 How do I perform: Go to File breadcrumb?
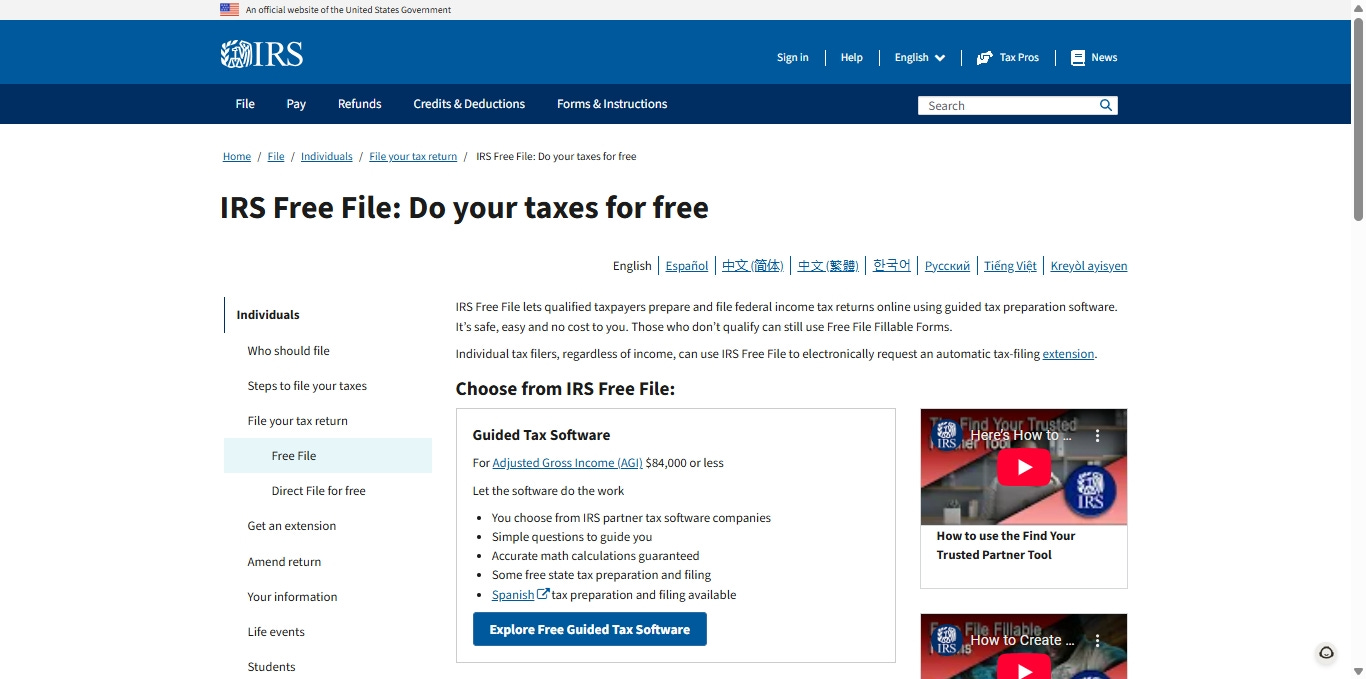tap(276, 157)
